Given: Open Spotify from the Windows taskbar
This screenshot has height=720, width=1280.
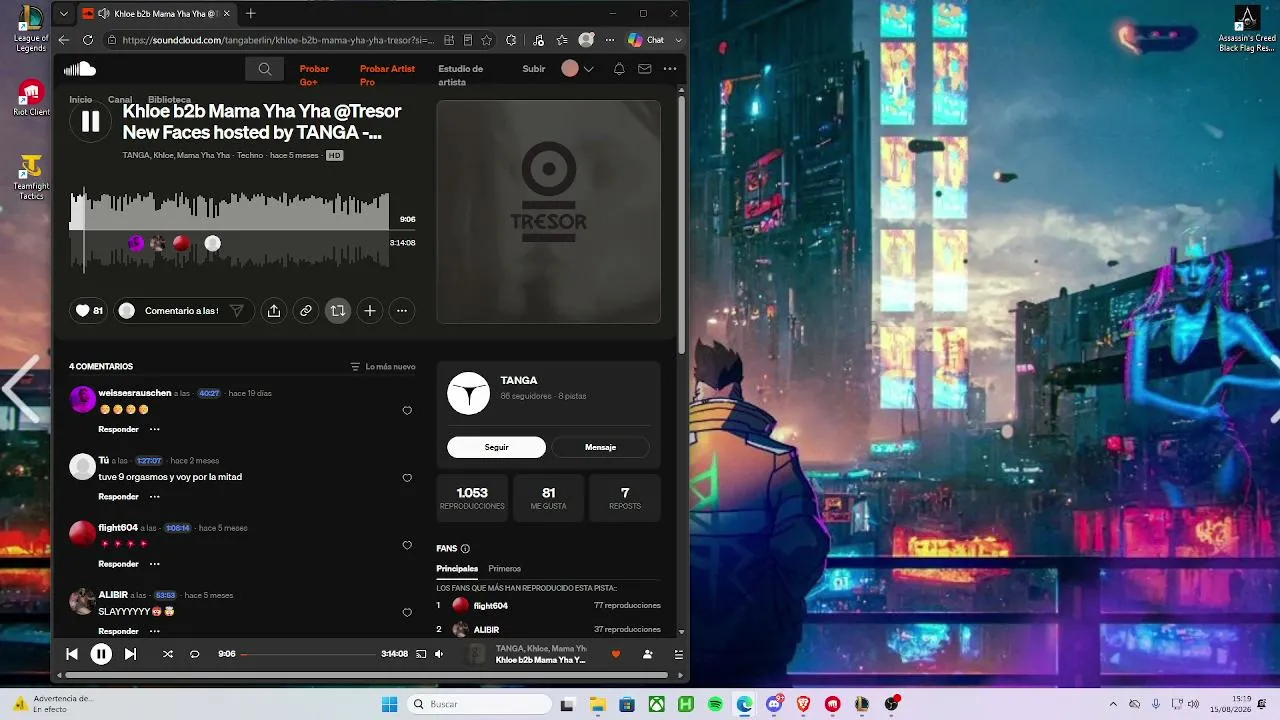Looking at the screenshot, I should pos(715,704).
